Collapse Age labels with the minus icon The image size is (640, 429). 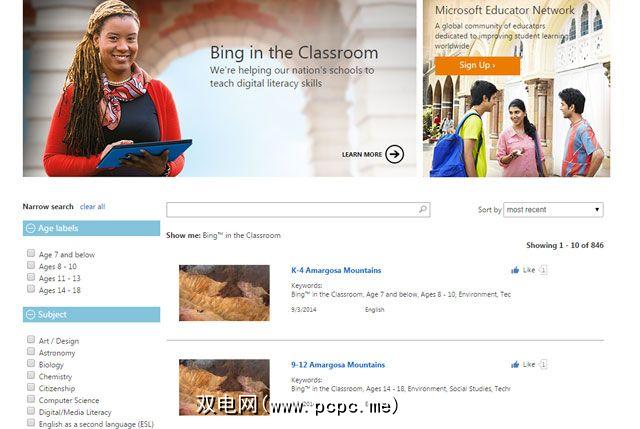click(31, 228)
